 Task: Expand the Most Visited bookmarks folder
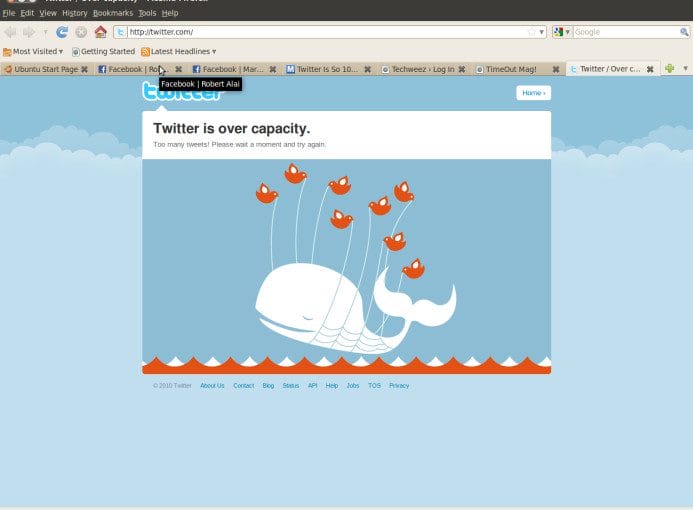33,52
